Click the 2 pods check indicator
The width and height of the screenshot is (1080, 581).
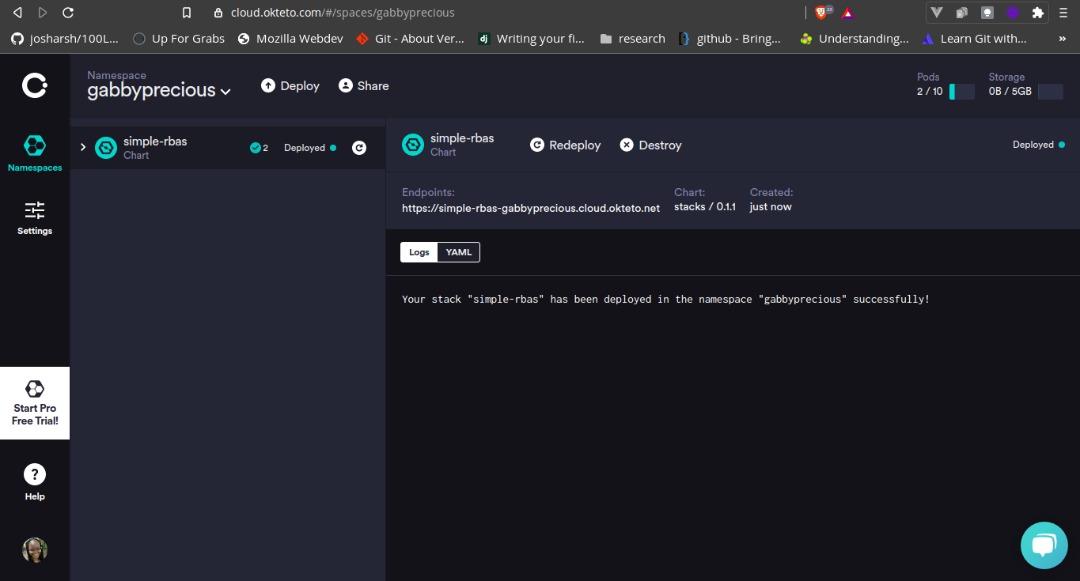tap(259, 147)
